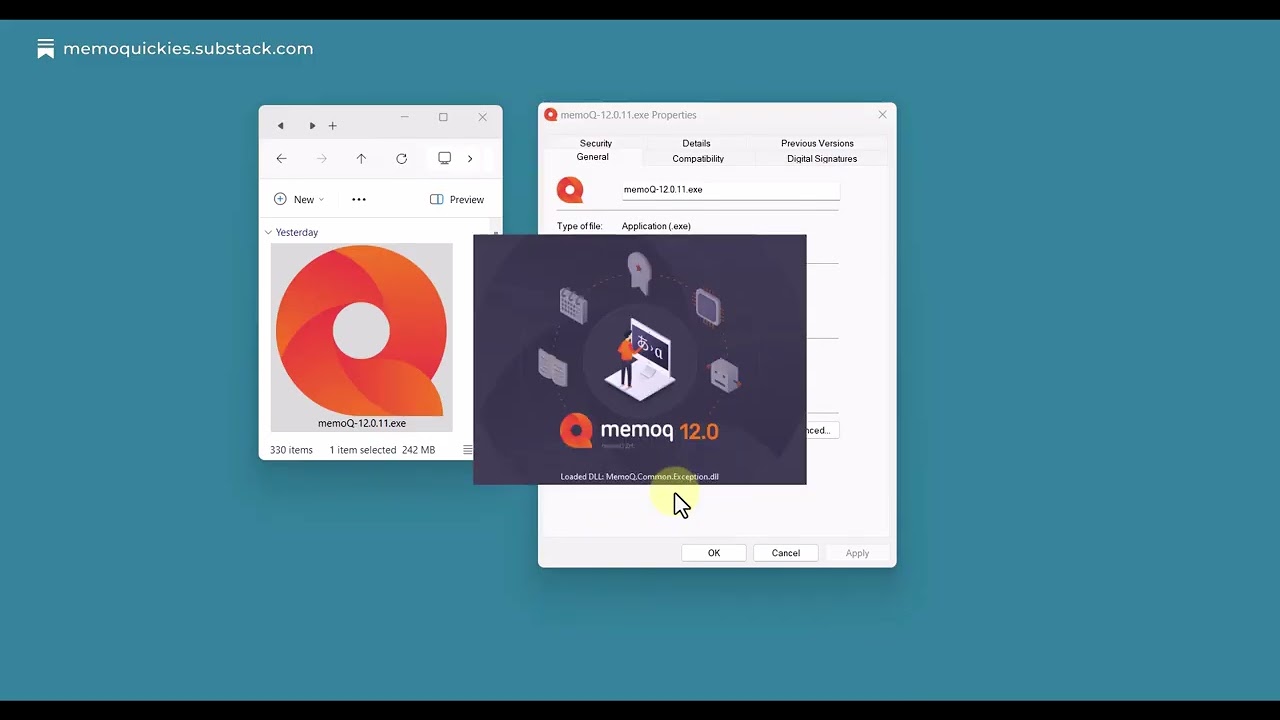Screen dimensions: 1280x720
Task: Go back in File Explorer
Action: coord(281,158)
